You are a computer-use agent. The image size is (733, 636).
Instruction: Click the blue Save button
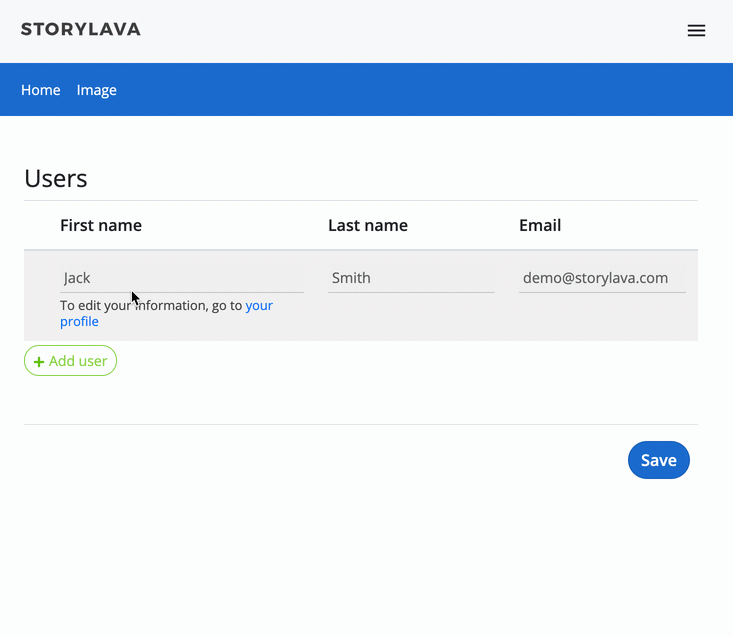[658, 460]
